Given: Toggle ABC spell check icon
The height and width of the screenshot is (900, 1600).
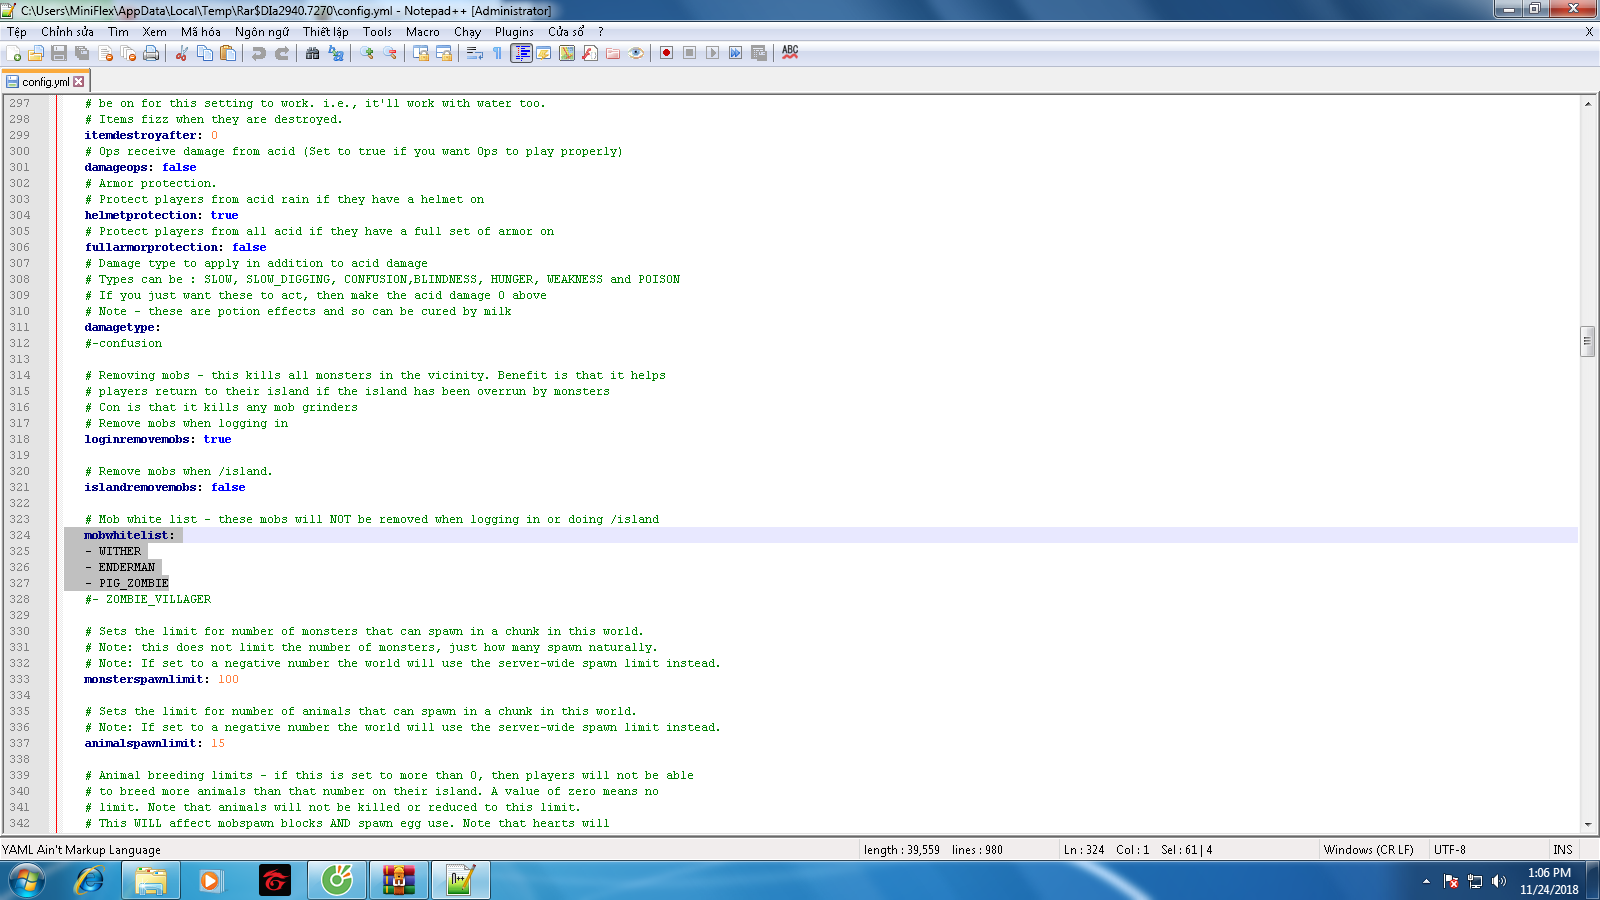Looking at the screenshot, I should (790, 53).
